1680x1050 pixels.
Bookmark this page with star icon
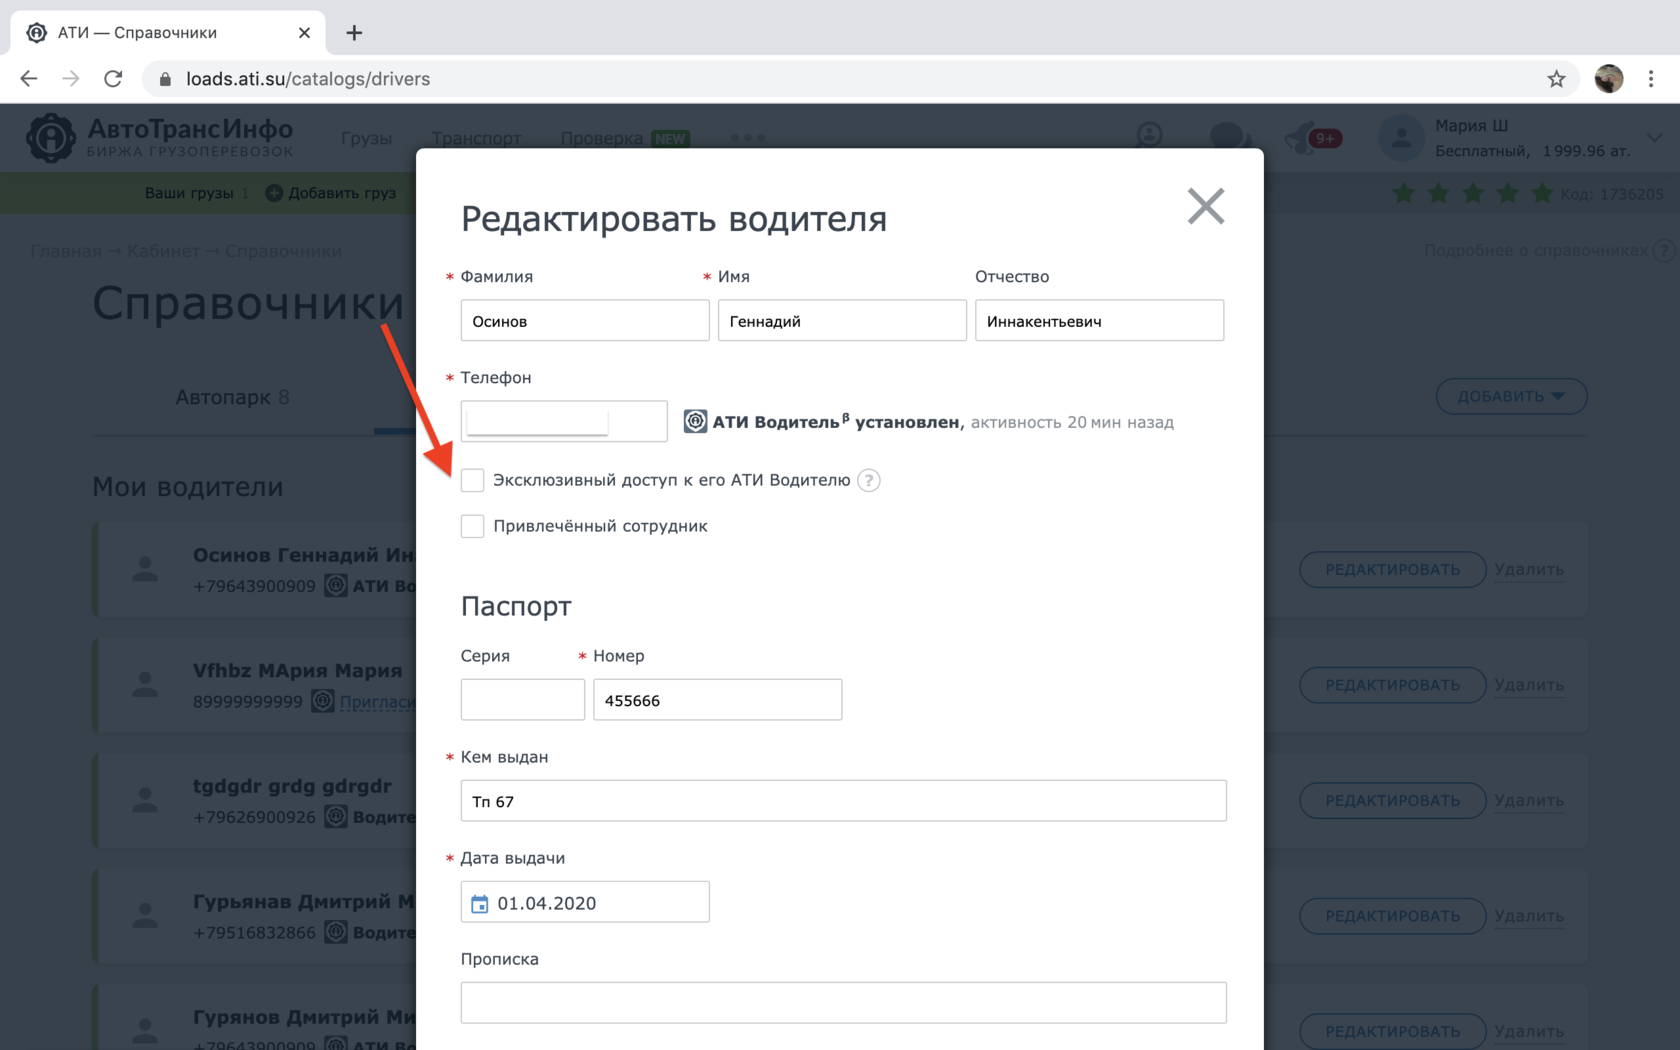[1556, 79]
